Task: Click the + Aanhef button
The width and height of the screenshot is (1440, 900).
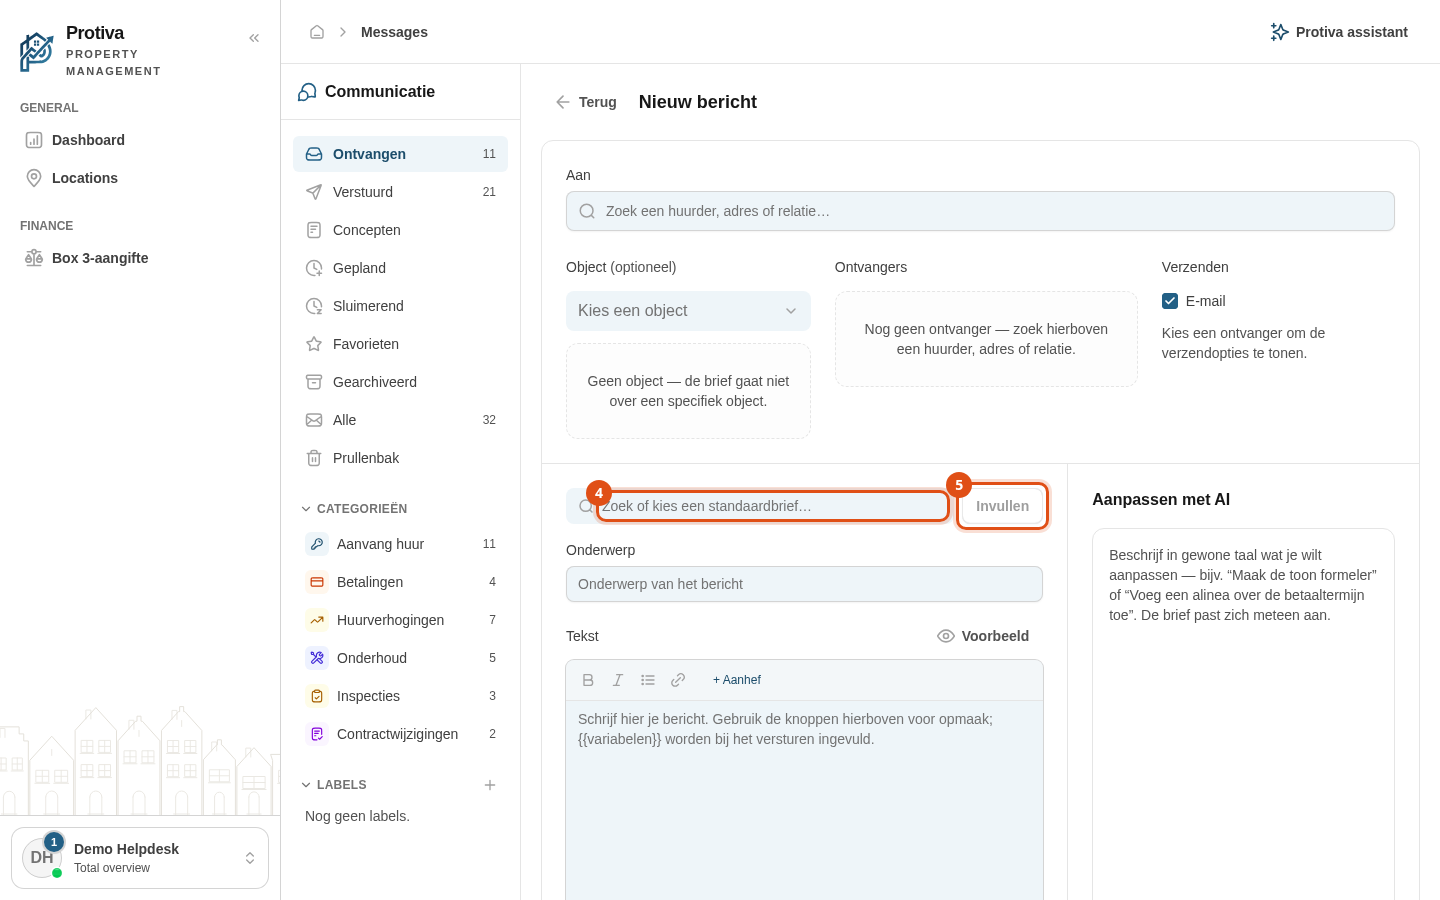Action: point(737,680)
